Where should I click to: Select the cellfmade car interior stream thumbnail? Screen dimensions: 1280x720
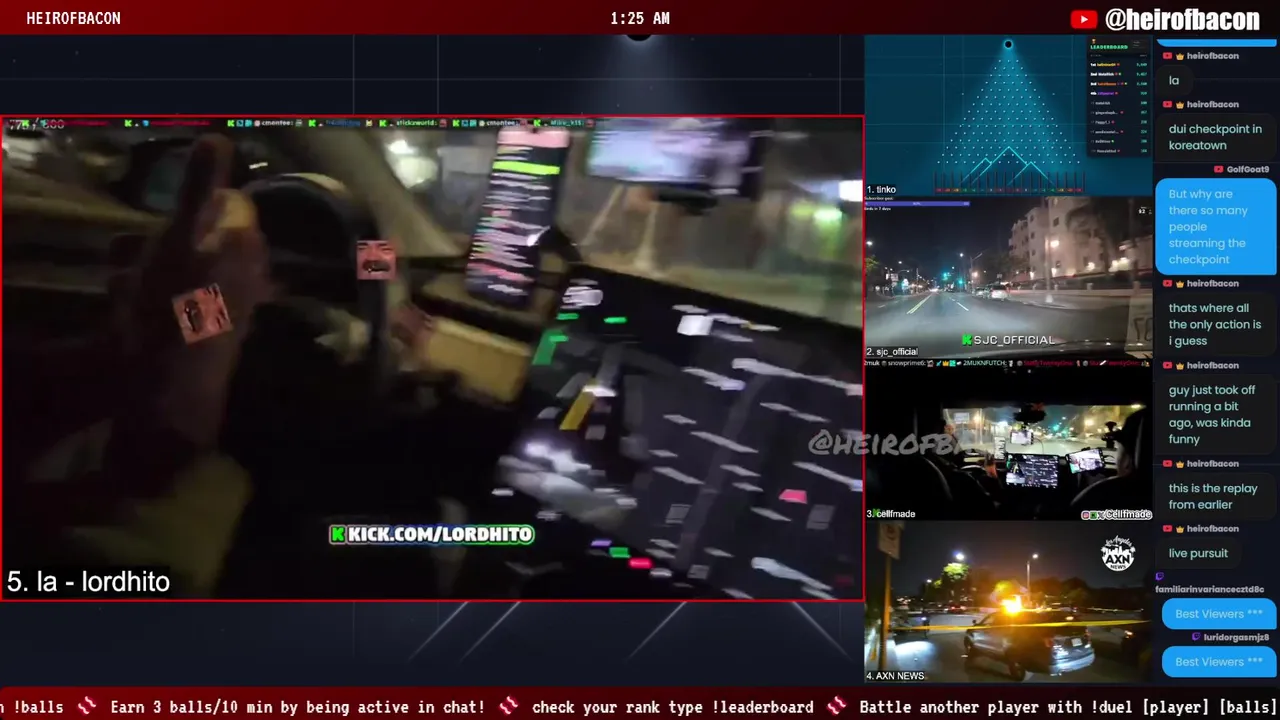(1008, 440)
